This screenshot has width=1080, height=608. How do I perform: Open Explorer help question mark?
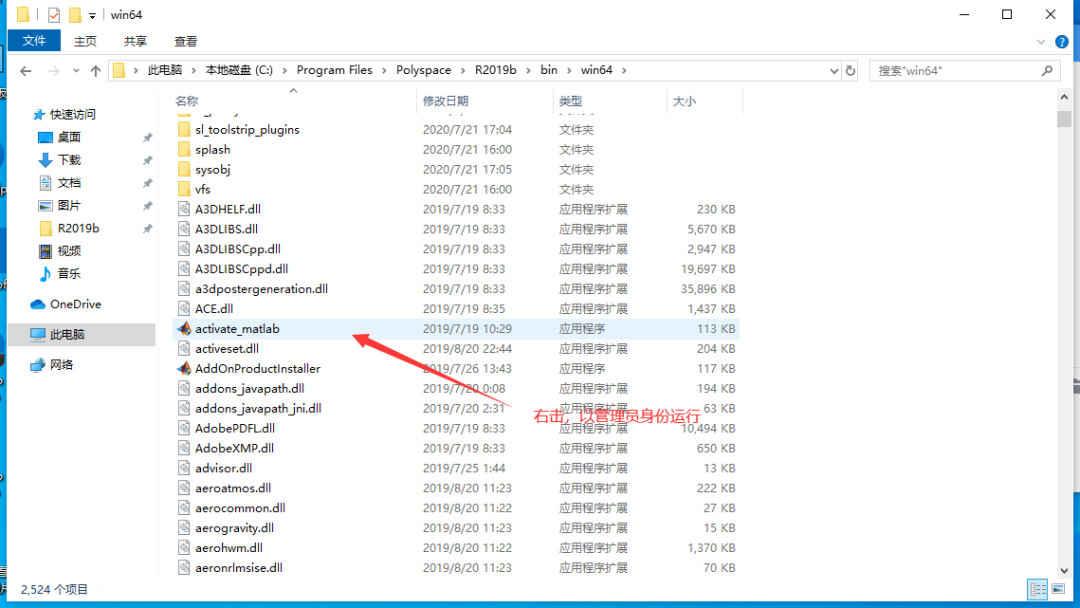pyautogui.click(x=1062, y=42)
